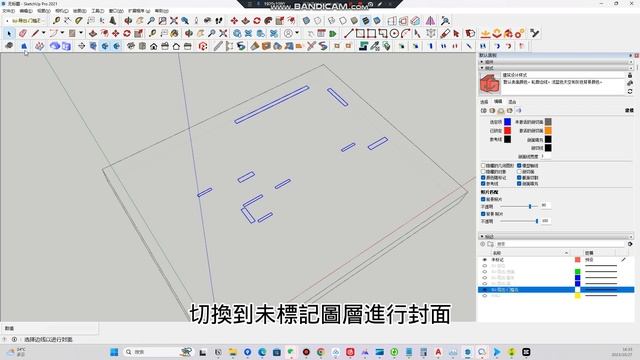Toggle the Hidden Objects checkbox
Image resolution: width=640 pixels, height=360 pixels.
tap(483, 172)
